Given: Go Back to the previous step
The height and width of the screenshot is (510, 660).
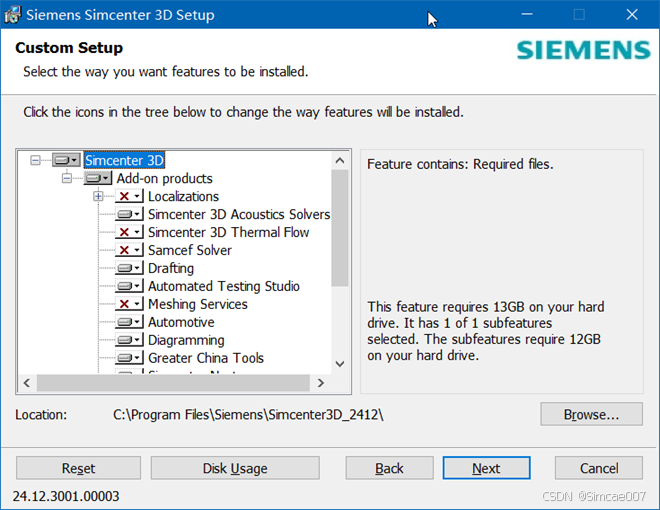Looking at the screenshot, I should (x=389, y=468).
